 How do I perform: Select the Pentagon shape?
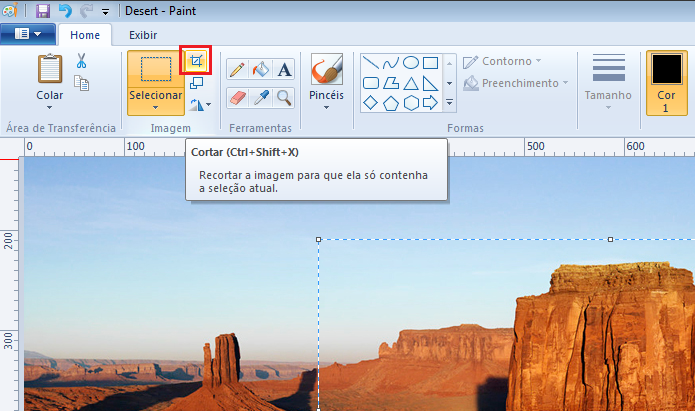tap(390, 103)
